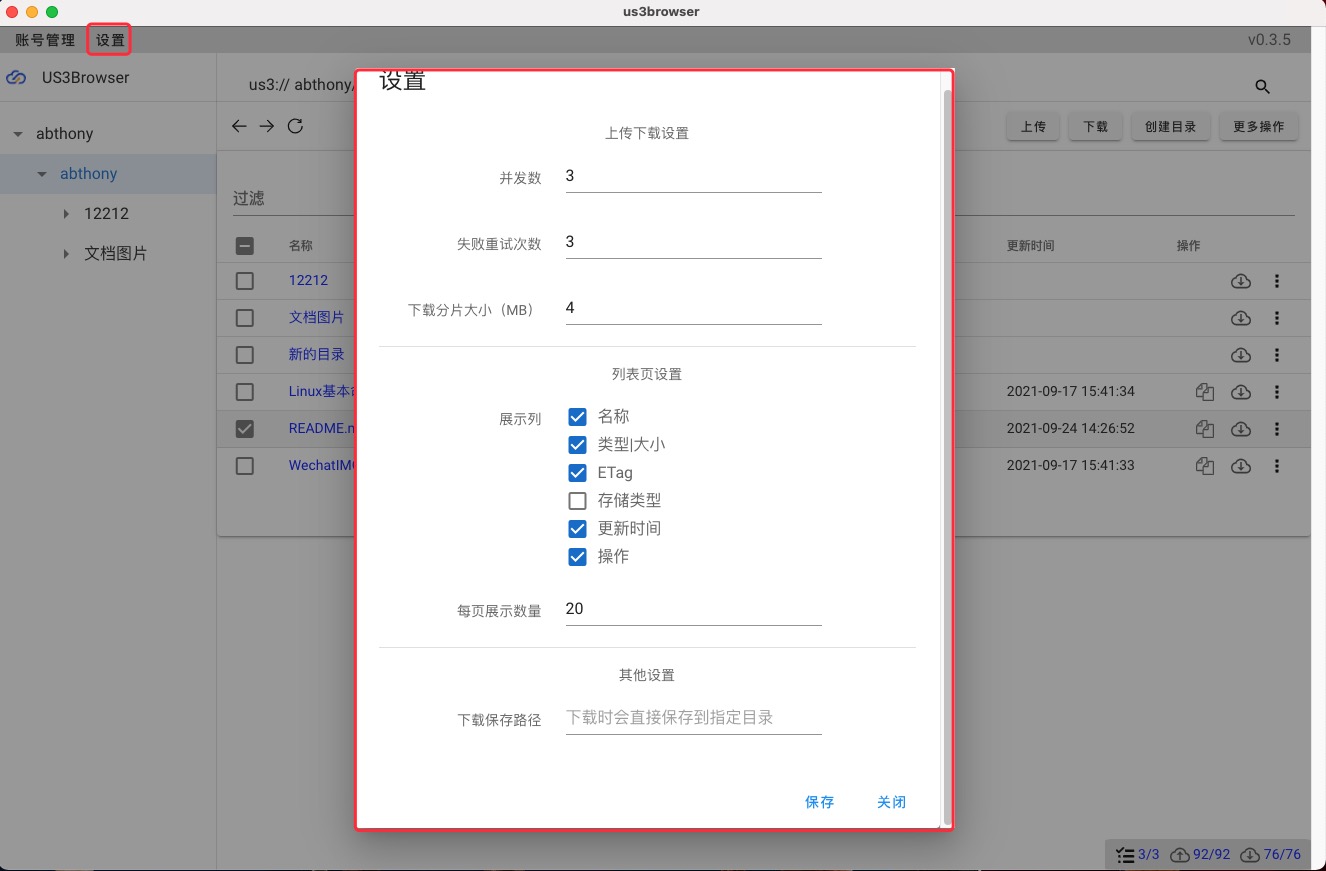Open more actions for the 文档图片 row
Viewport: 1326px width, 871px height.
1277,318
